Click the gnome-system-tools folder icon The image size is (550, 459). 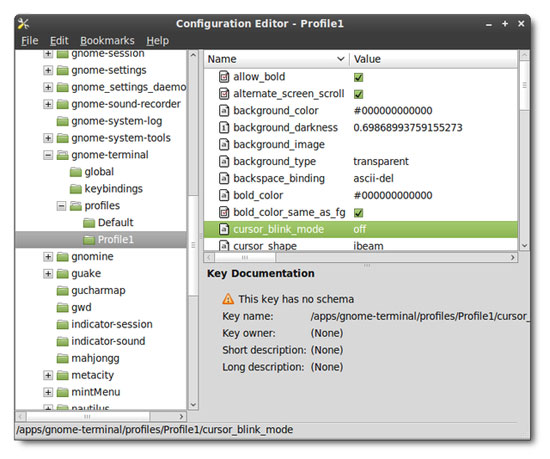tap(62, 138)
